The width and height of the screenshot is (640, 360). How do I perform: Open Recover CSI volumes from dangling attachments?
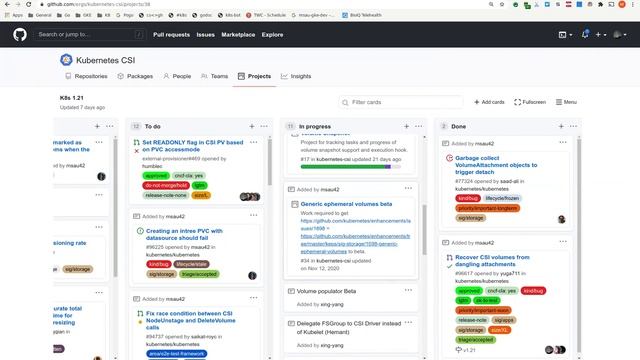click(x=492, y=260)
